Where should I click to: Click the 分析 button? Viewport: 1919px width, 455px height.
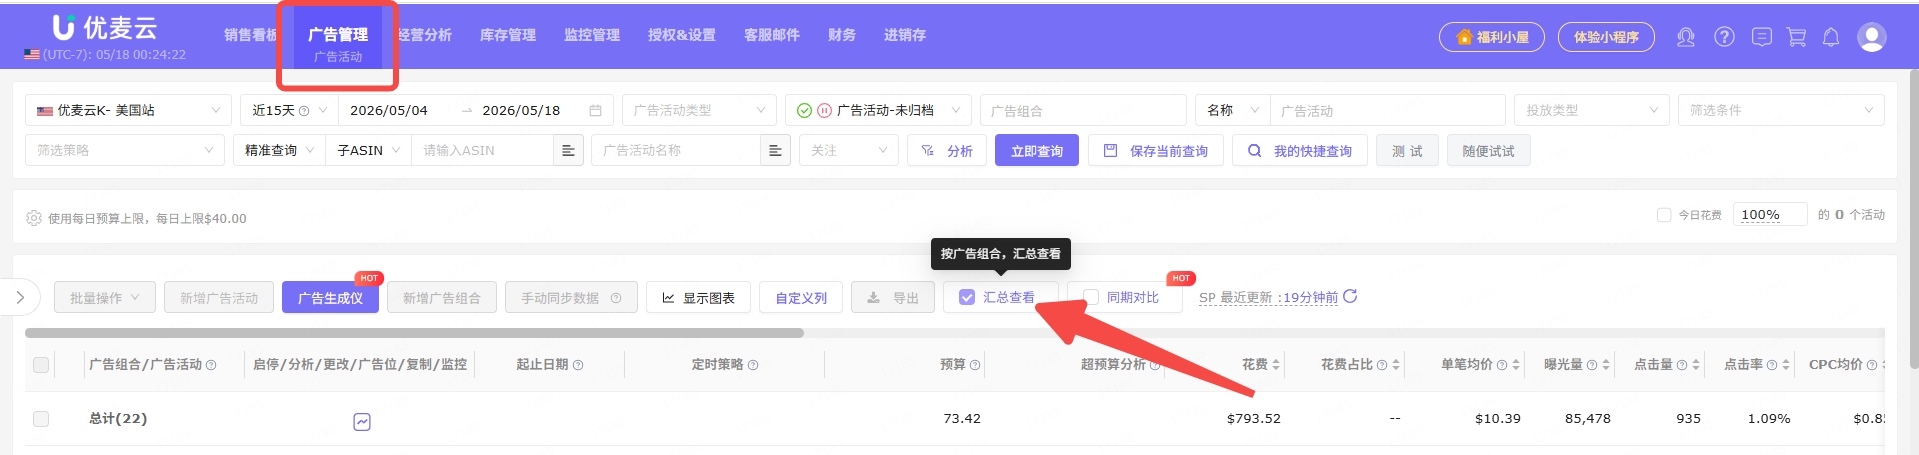947,151
